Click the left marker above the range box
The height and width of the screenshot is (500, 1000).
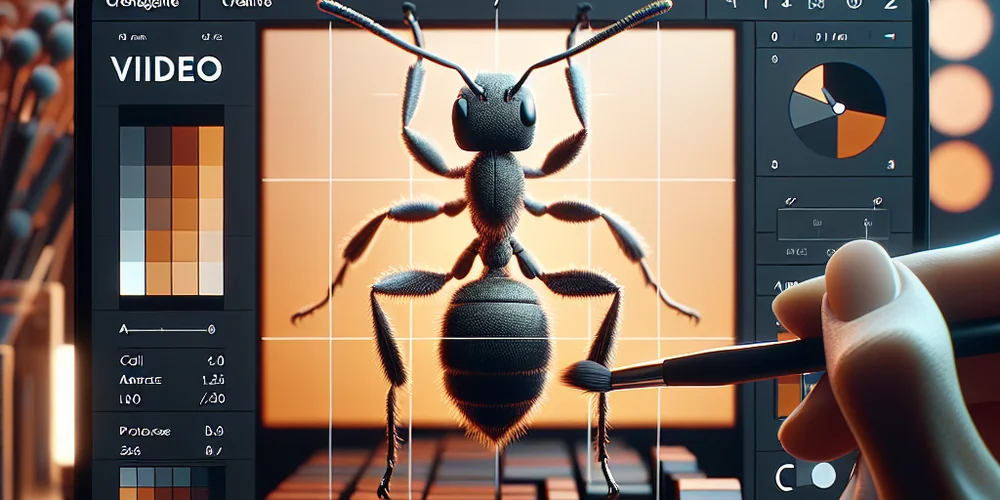(791, 202)
